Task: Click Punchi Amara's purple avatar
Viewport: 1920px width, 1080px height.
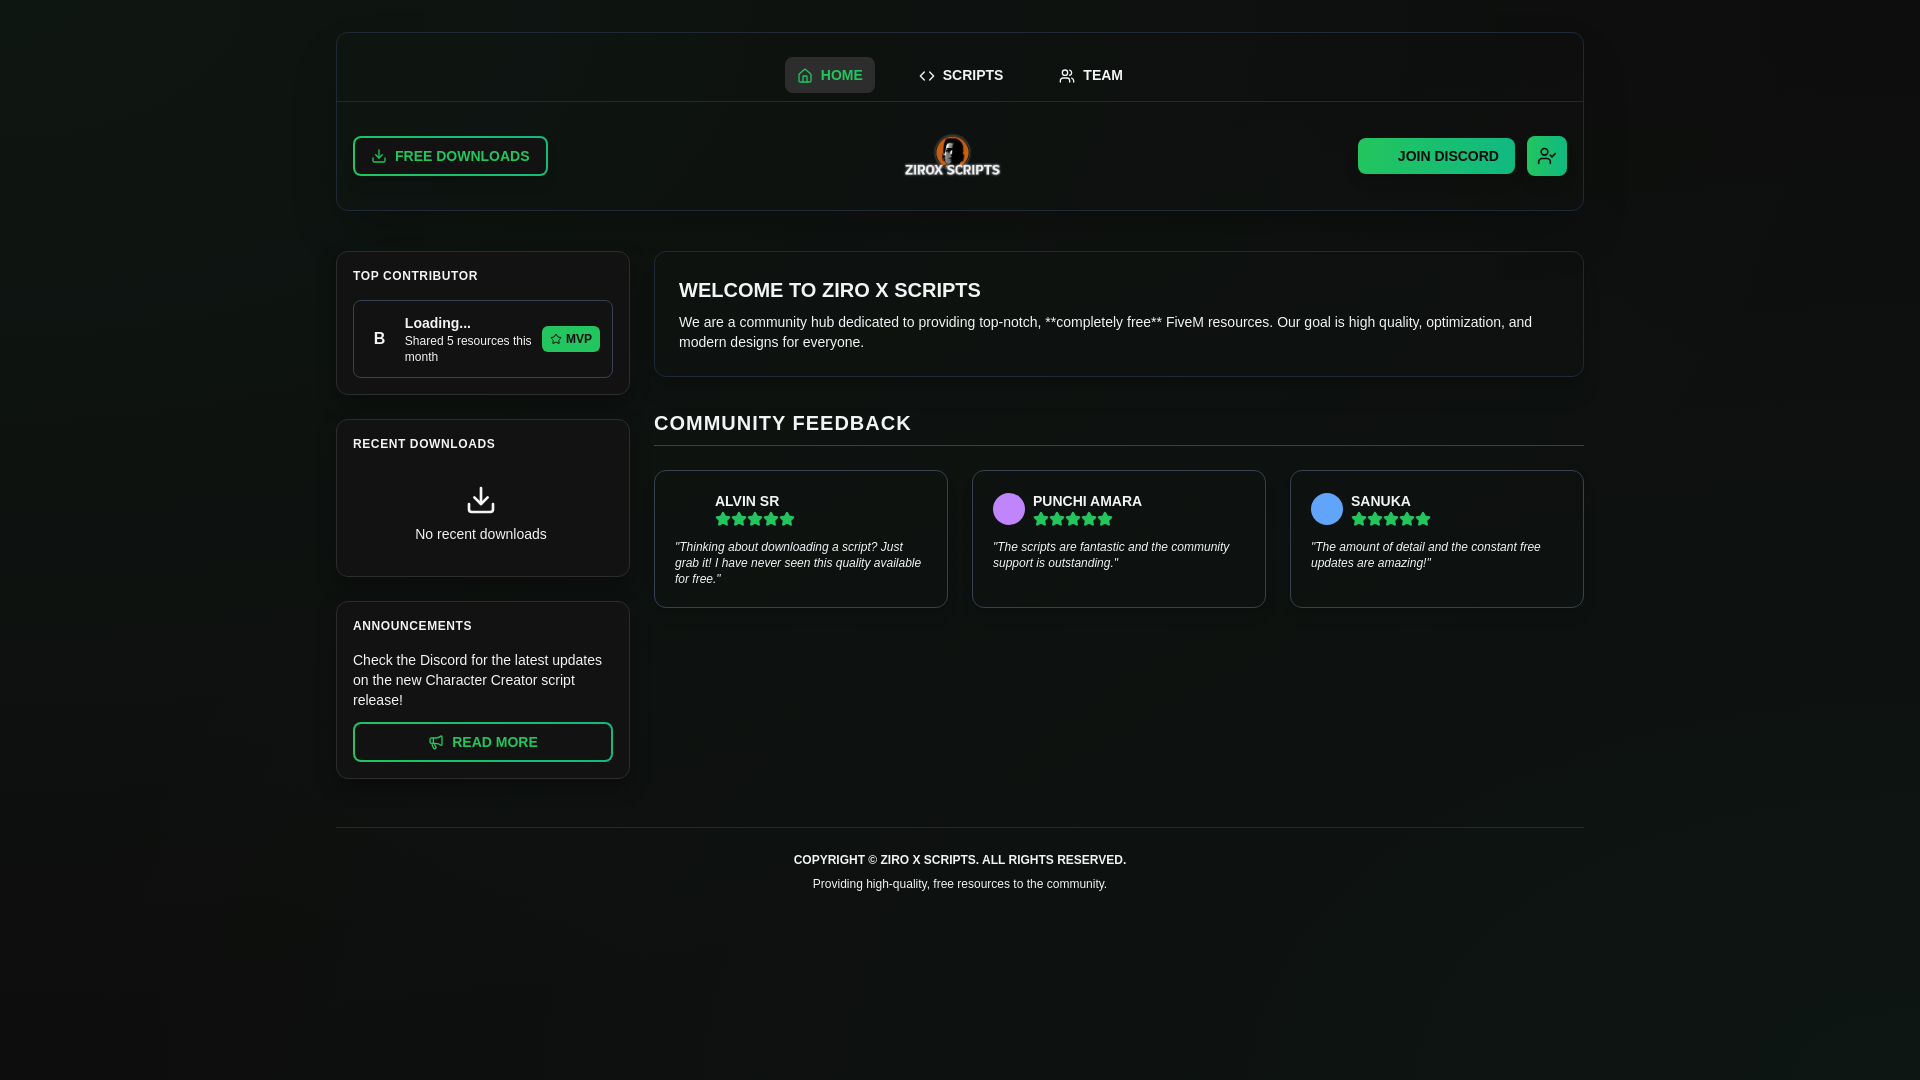Action: [1009, 509]
